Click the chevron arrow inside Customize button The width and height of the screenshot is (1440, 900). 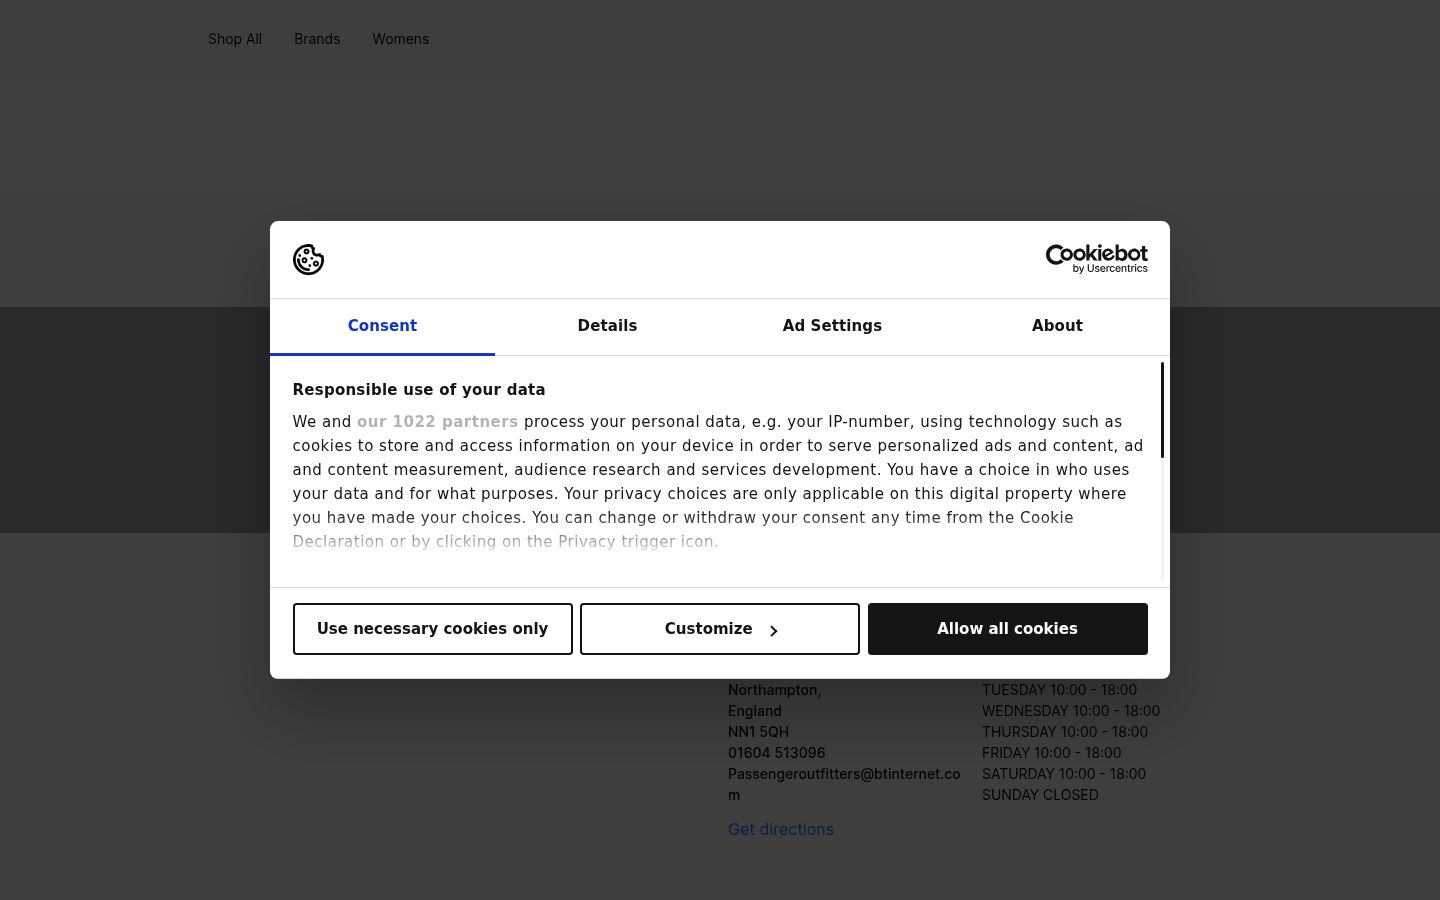pos(773,630)
